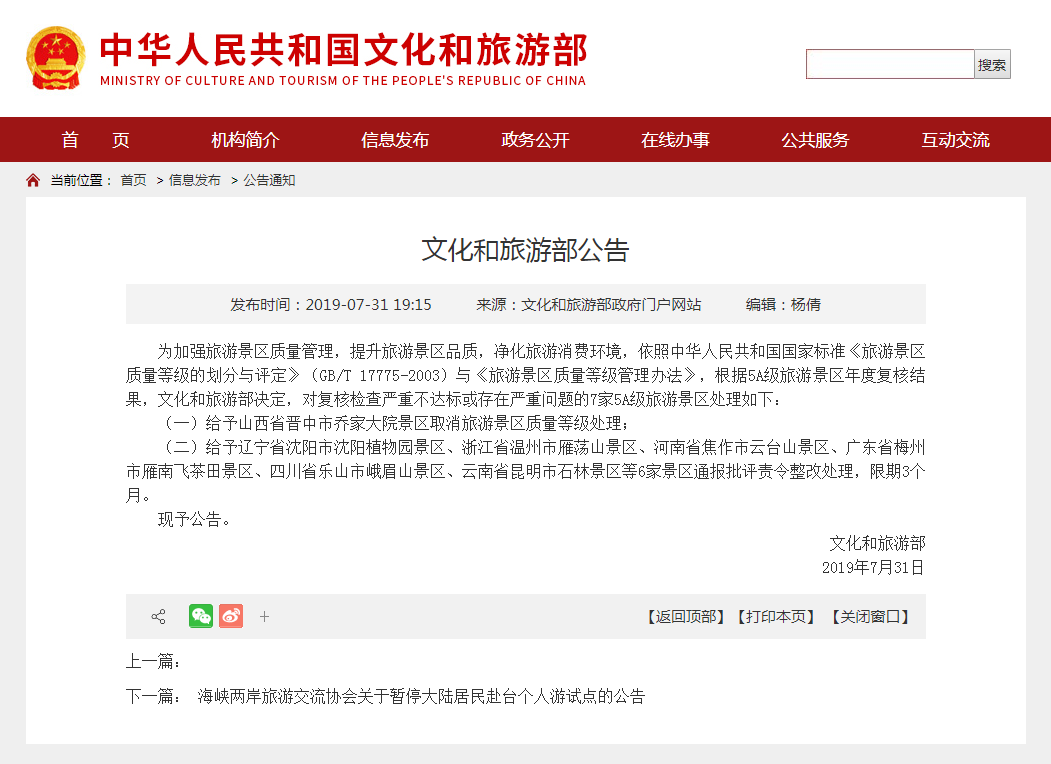Go to 公告通知 breadcrumb link
This screenshot has width=1051, height=764.
pyautogui.click(x=269, y=180)
